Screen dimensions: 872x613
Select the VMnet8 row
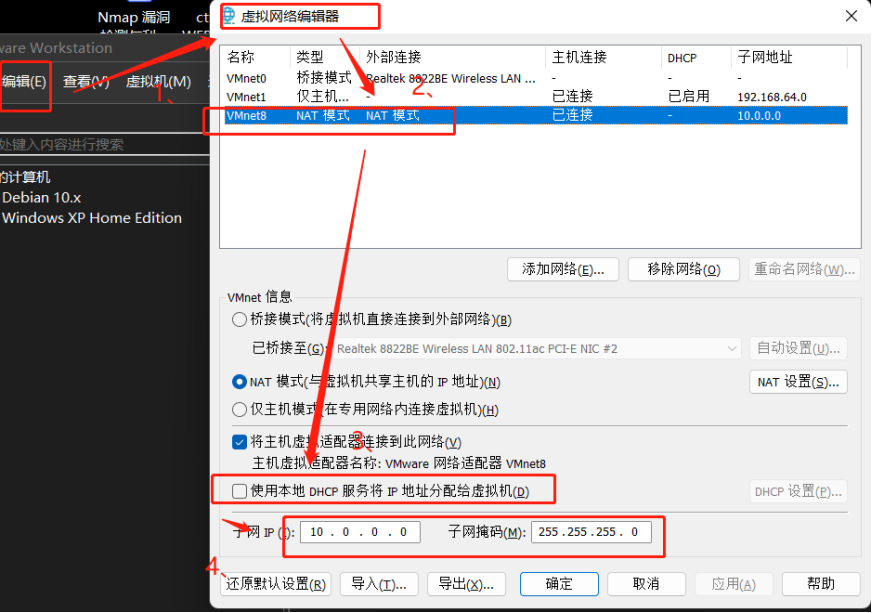click(x=536, y=116)
